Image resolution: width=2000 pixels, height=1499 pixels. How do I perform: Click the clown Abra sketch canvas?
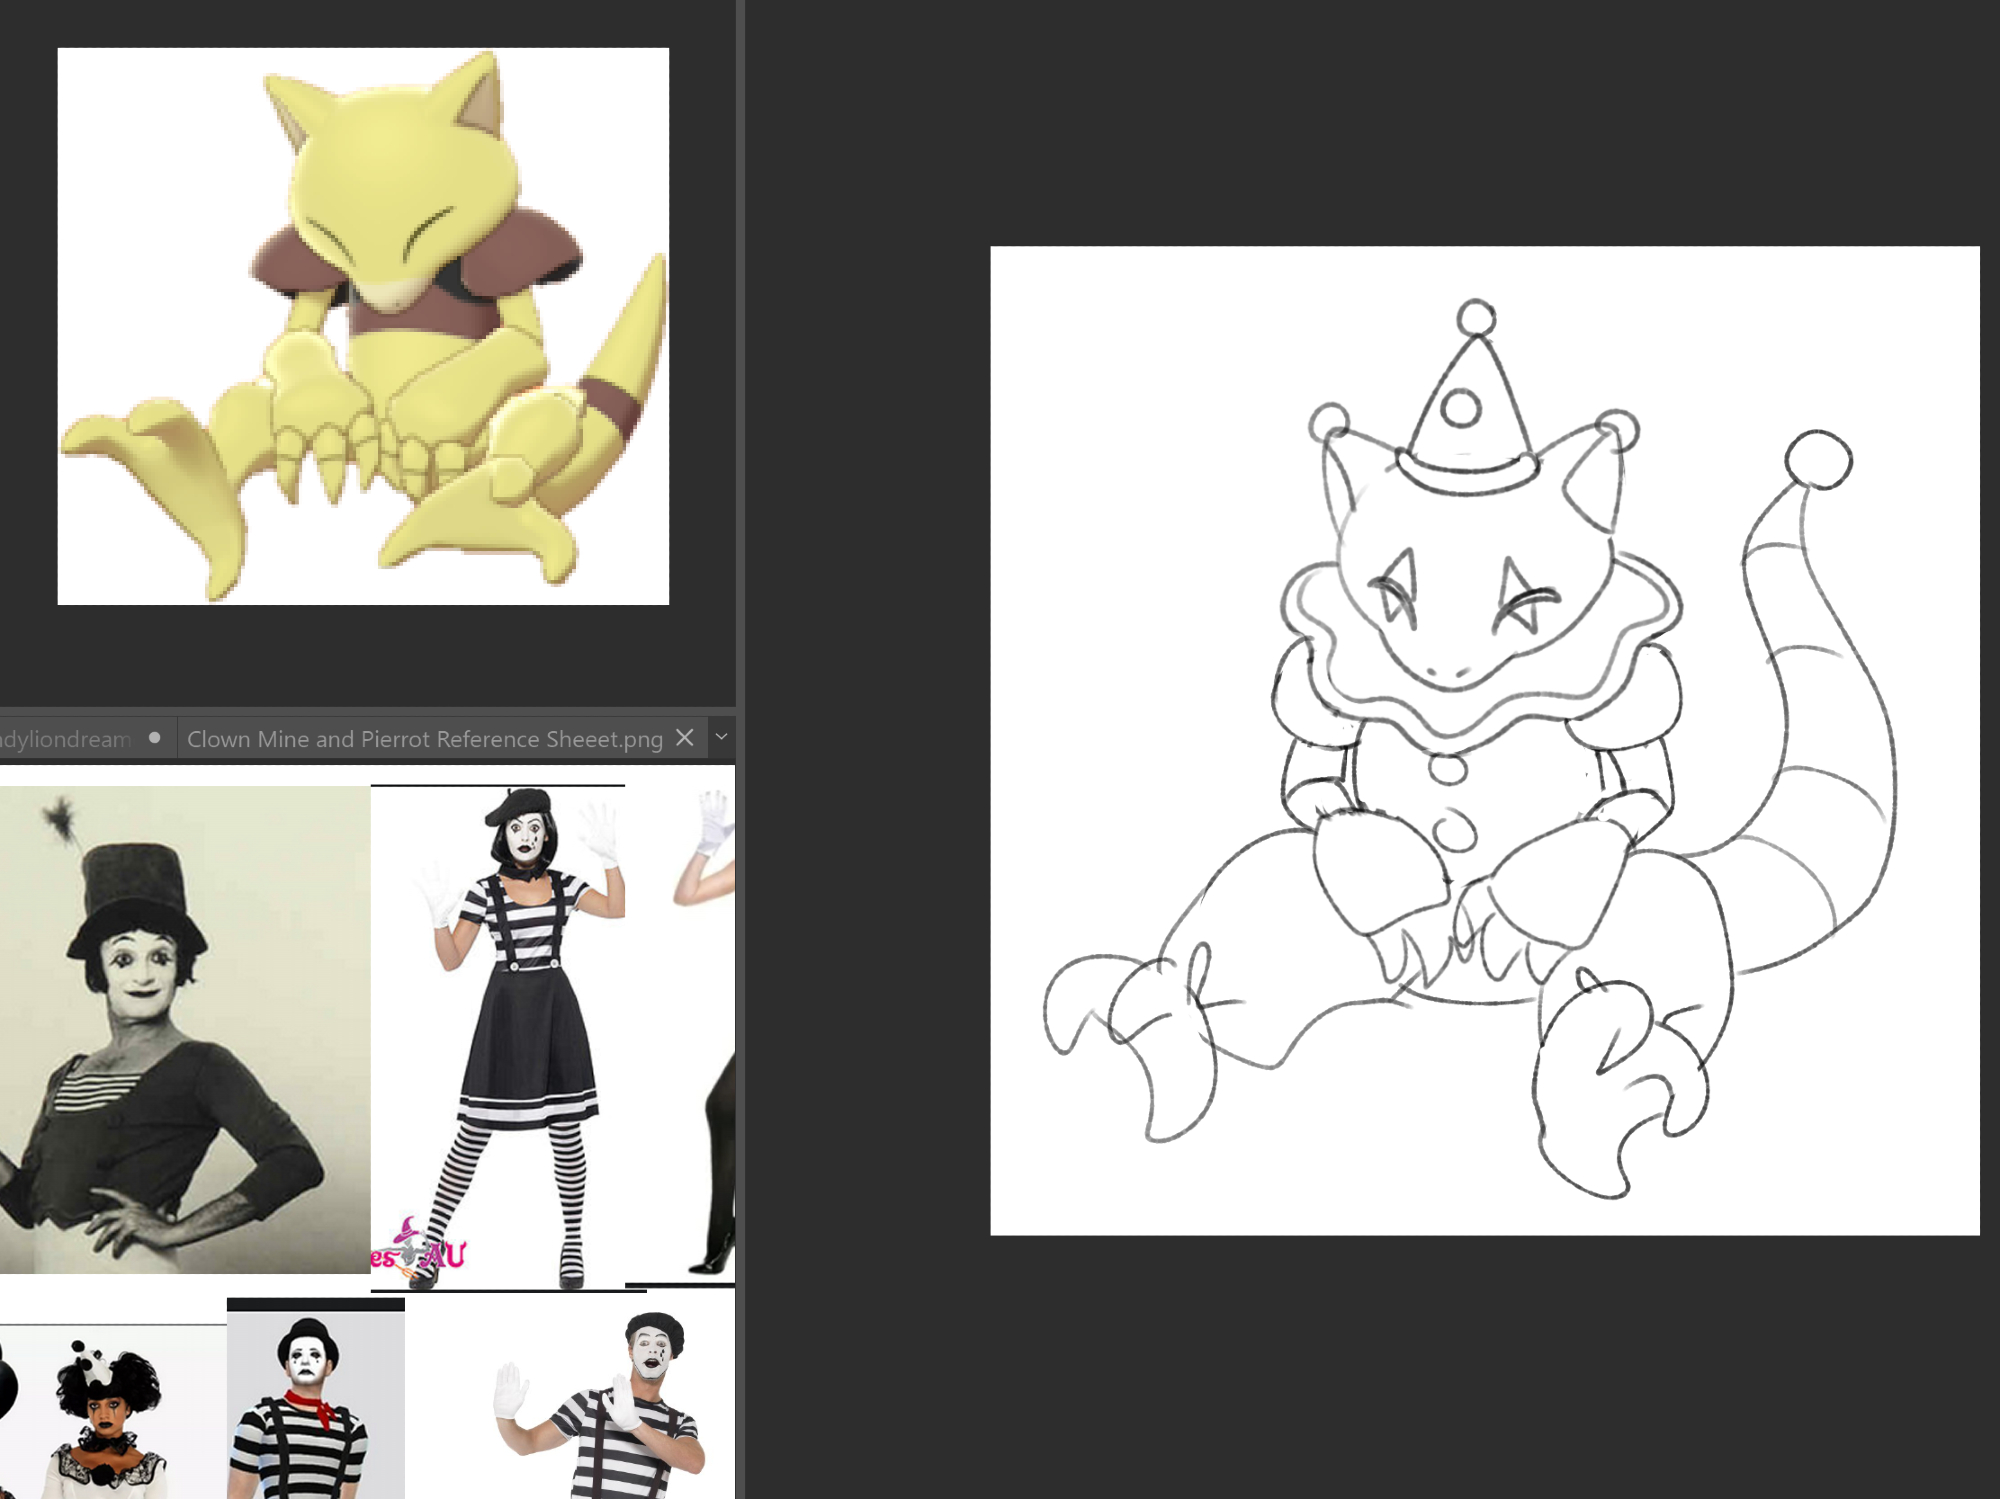point(1485,741)
